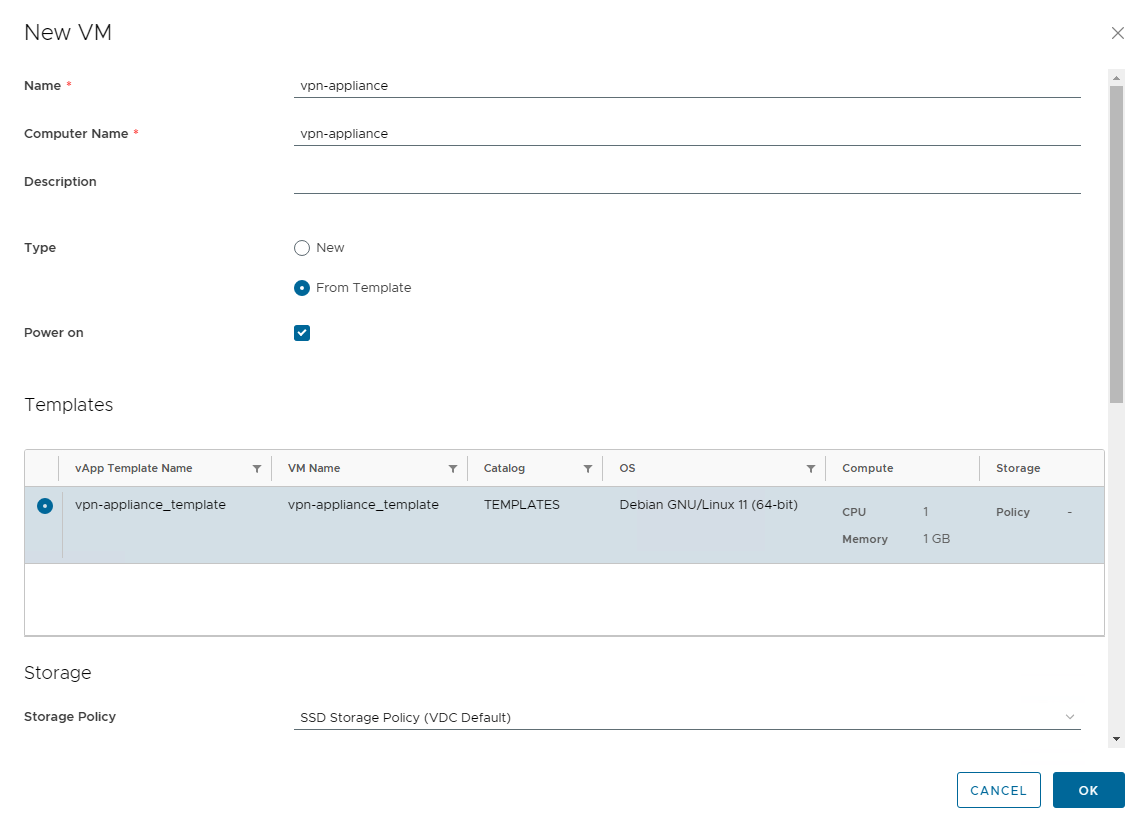
Task: Filter the vApp Template Name column
Action: [257, 469]
